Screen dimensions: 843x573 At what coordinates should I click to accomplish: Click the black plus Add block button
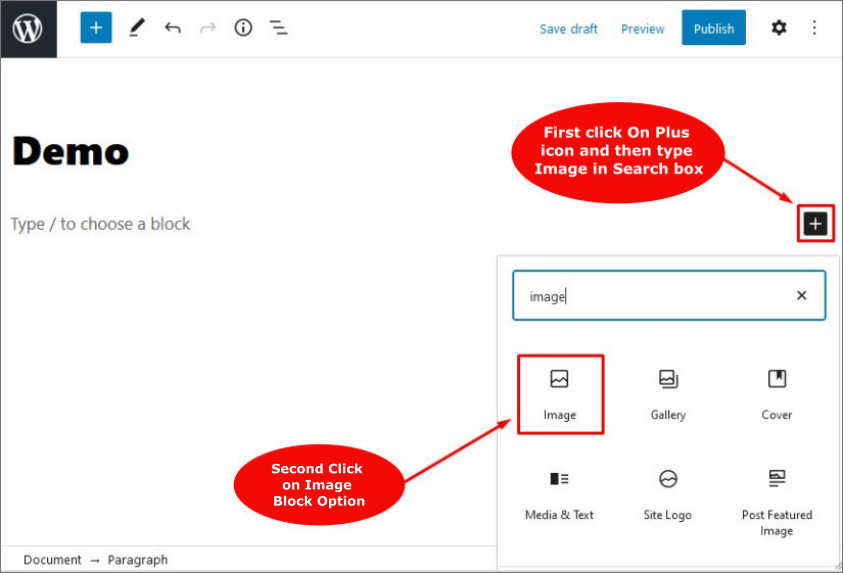pyautogui.click(x=816, y=224)
